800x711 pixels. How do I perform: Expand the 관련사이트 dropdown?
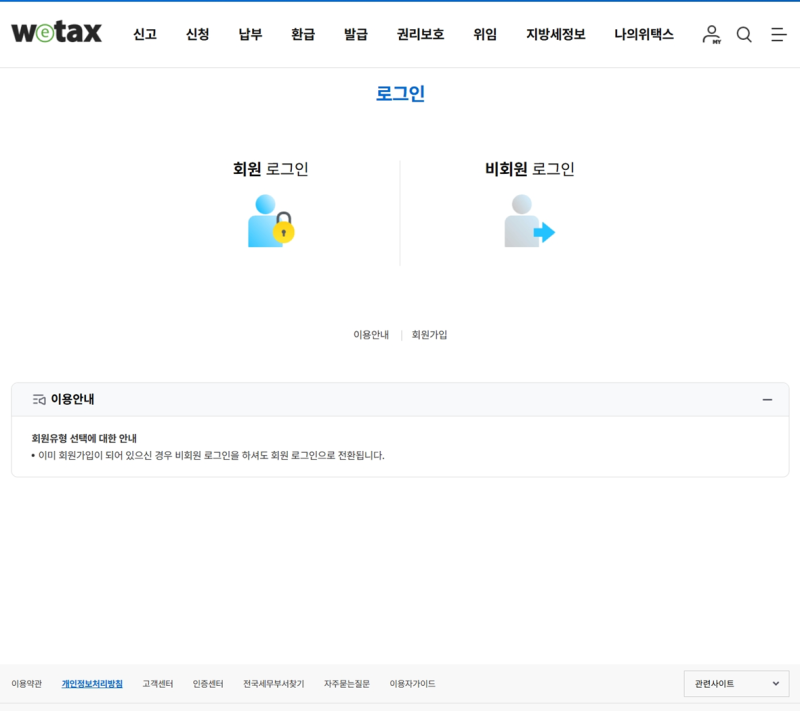[x=736, y=683]
